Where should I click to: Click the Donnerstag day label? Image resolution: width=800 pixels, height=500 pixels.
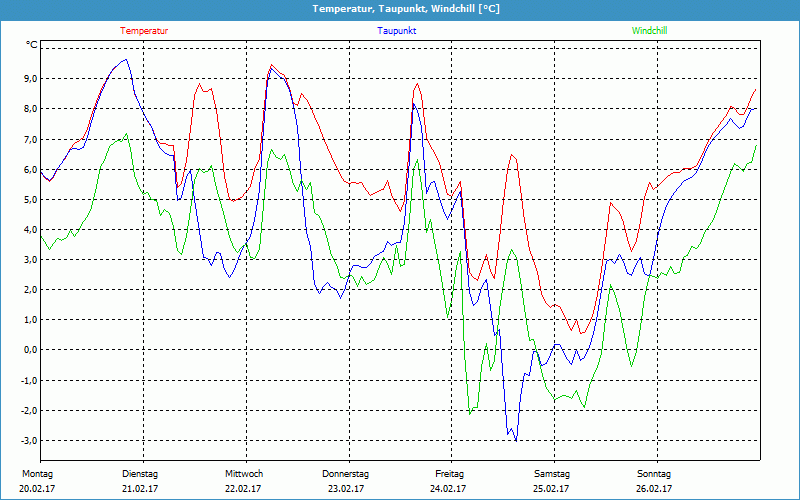tap(345, 474)
